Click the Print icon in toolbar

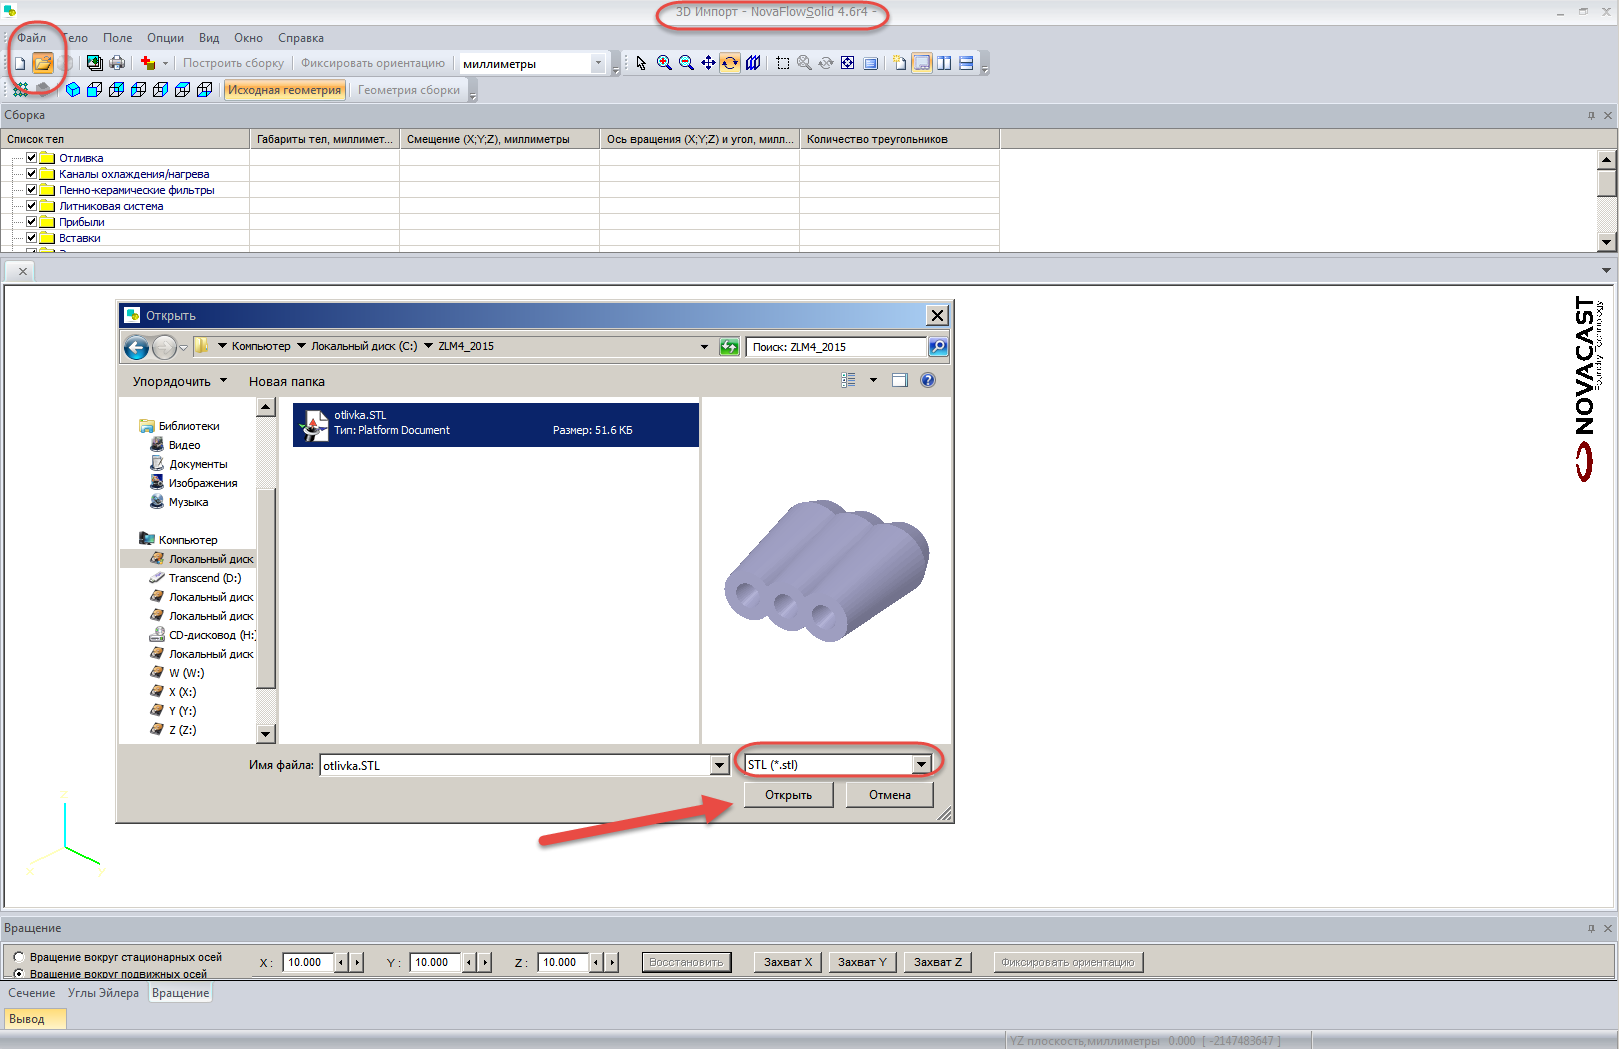(117, 63)
